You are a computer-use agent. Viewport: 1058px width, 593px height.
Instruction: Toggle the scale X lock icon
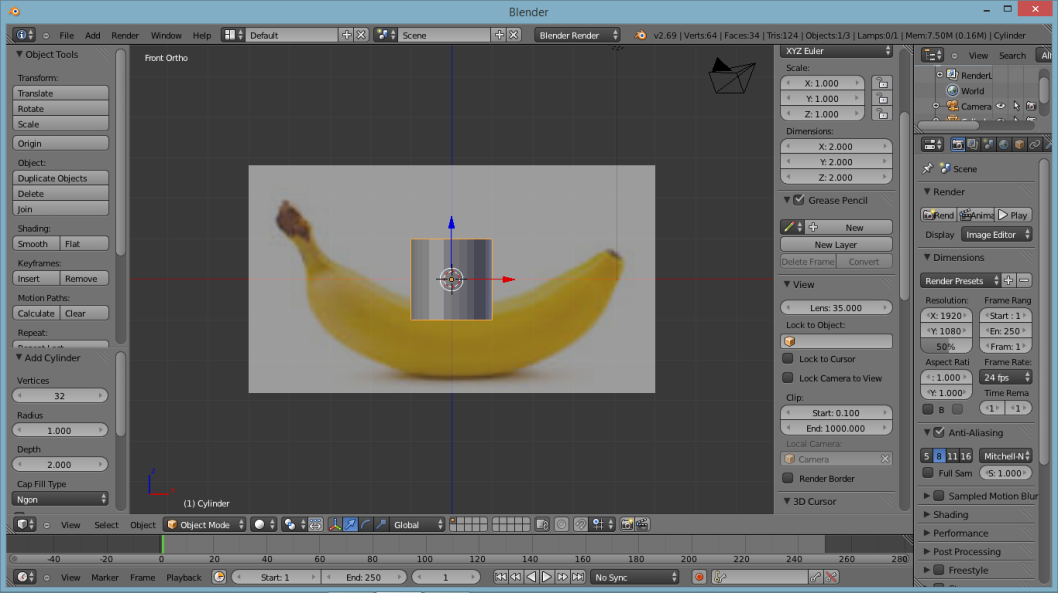(x=881, y=83)
